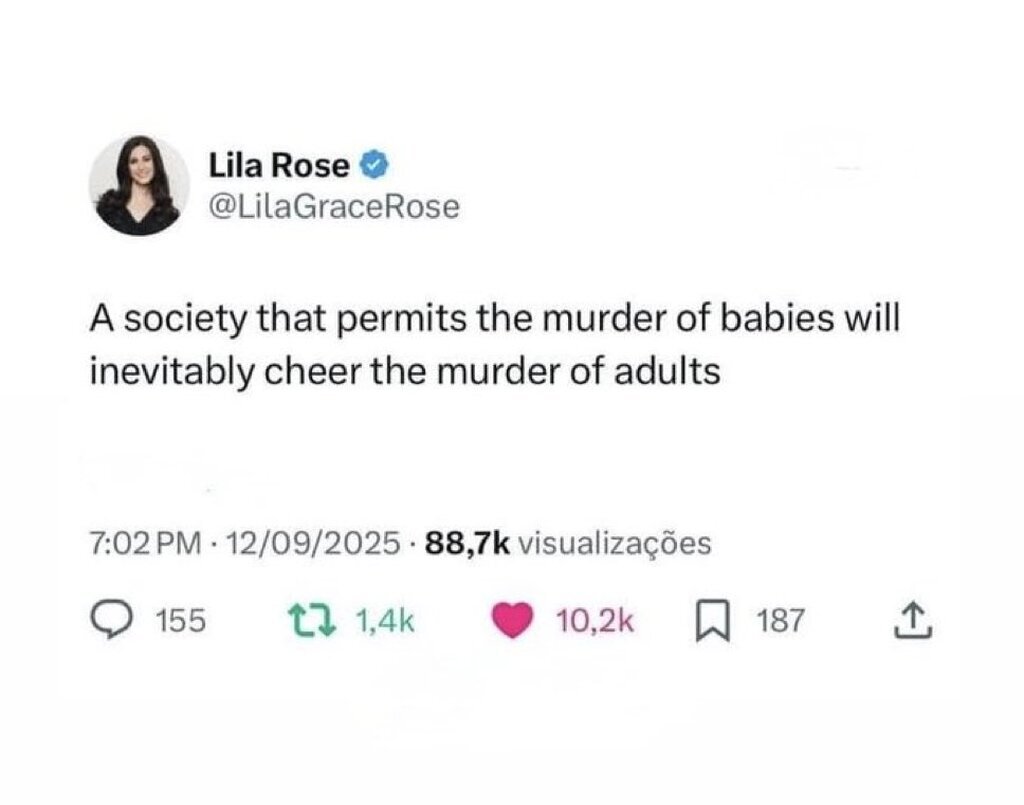The width and height of the screenshot is (1024, 805).
Task: Open the @LilaGraceRose handle
Action: tap(334, 207)
